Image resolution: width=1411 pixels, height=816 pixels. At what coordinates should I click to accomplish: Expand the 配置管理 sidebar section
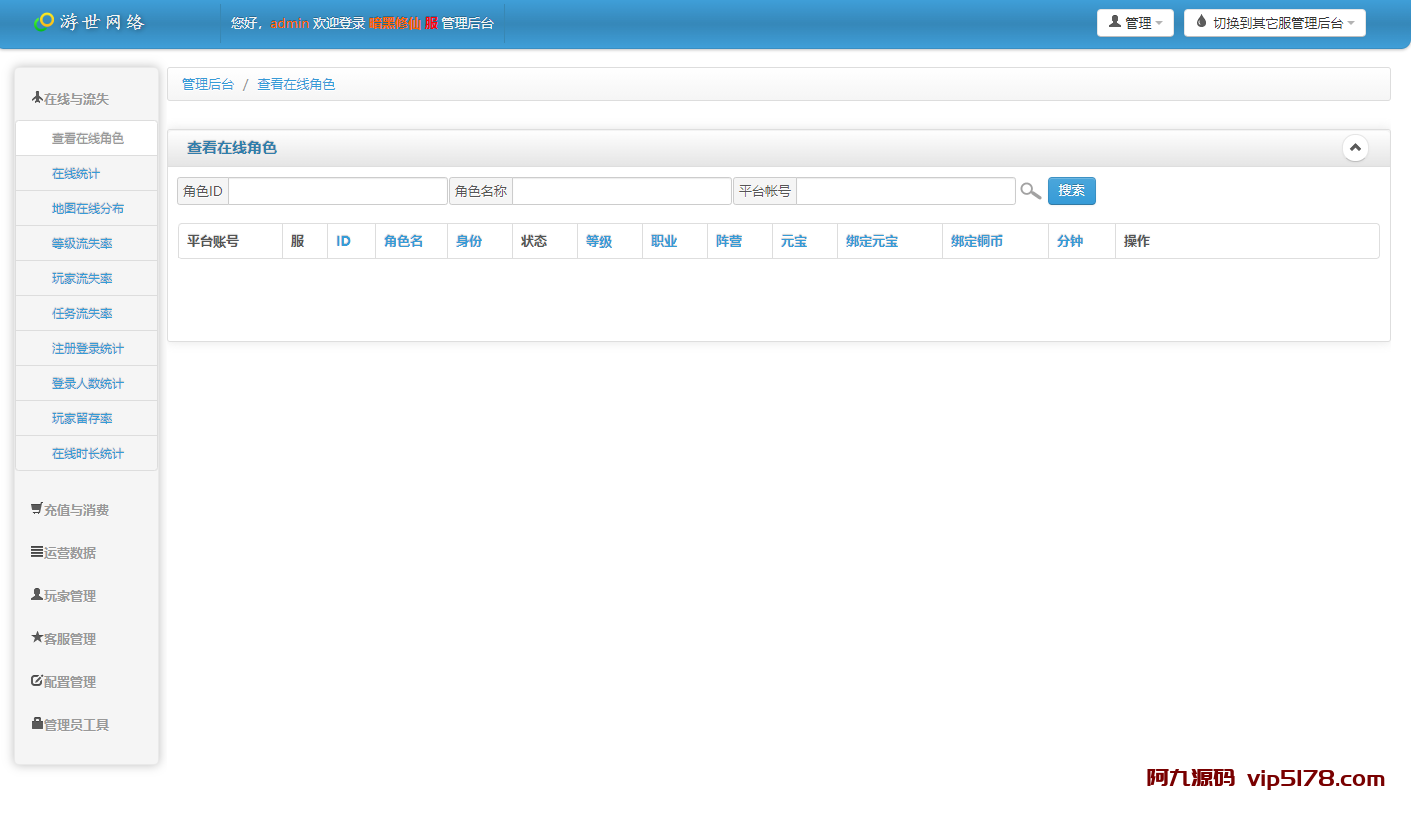64,682
